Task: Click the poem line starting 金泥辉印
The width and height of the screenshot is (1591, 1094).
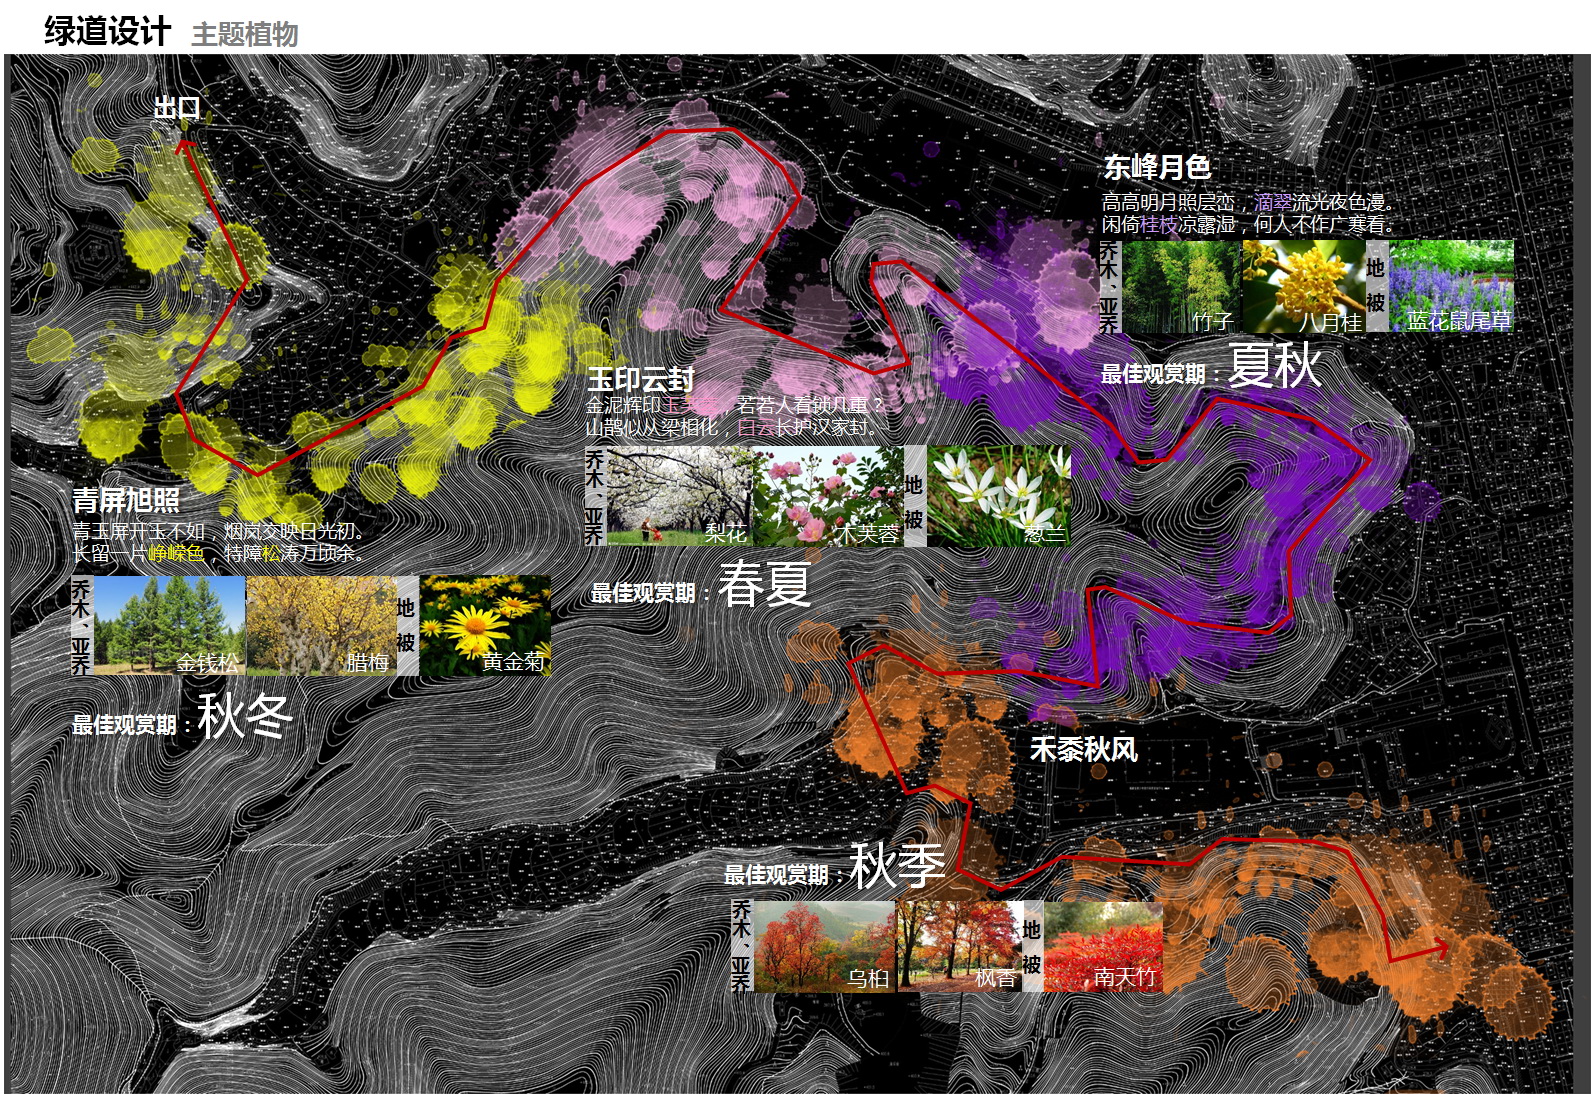Action: 736,405
